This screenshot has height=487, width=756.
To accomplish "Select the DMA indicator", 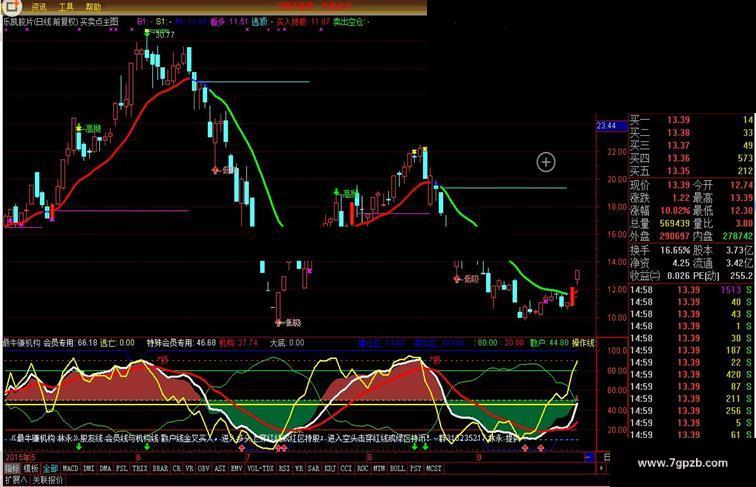I will [x=105, y=468].
